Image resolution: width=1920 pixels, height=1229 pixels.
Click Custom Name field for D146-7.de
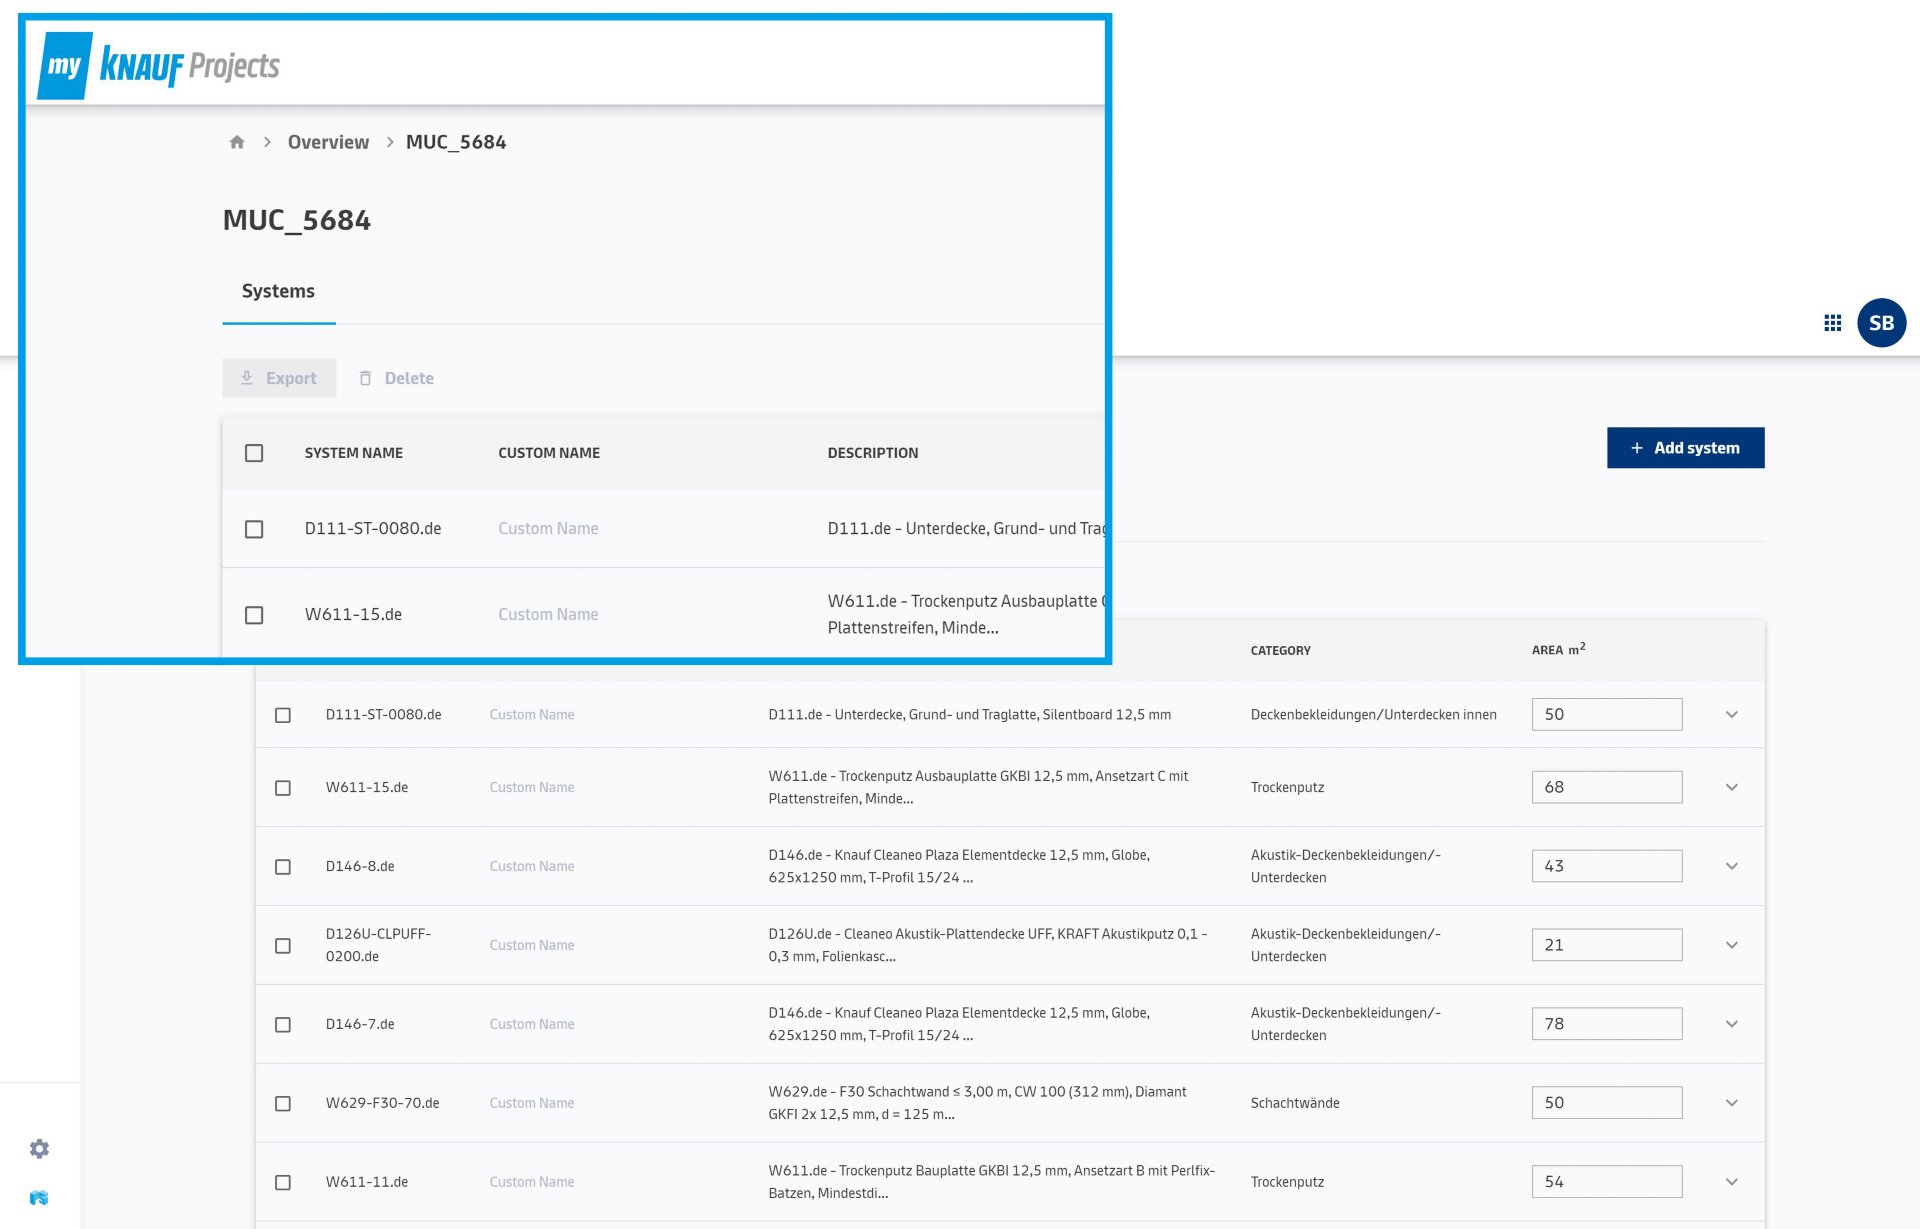(531, 1024)
